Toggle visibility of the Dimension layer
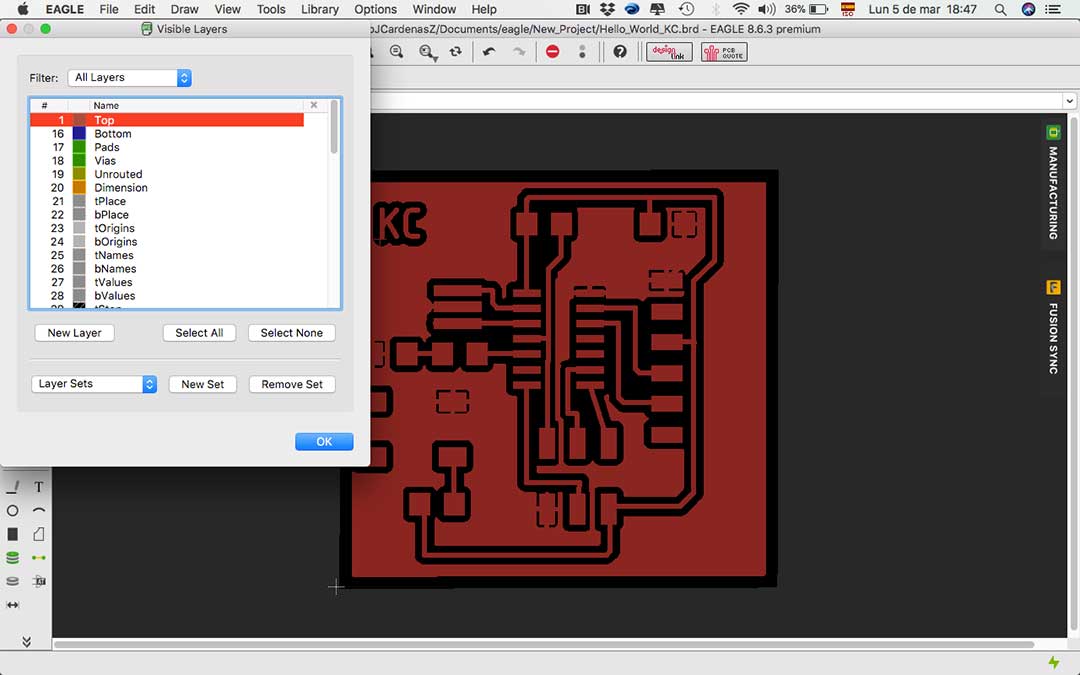1080x675 pixels. [120, 188]
